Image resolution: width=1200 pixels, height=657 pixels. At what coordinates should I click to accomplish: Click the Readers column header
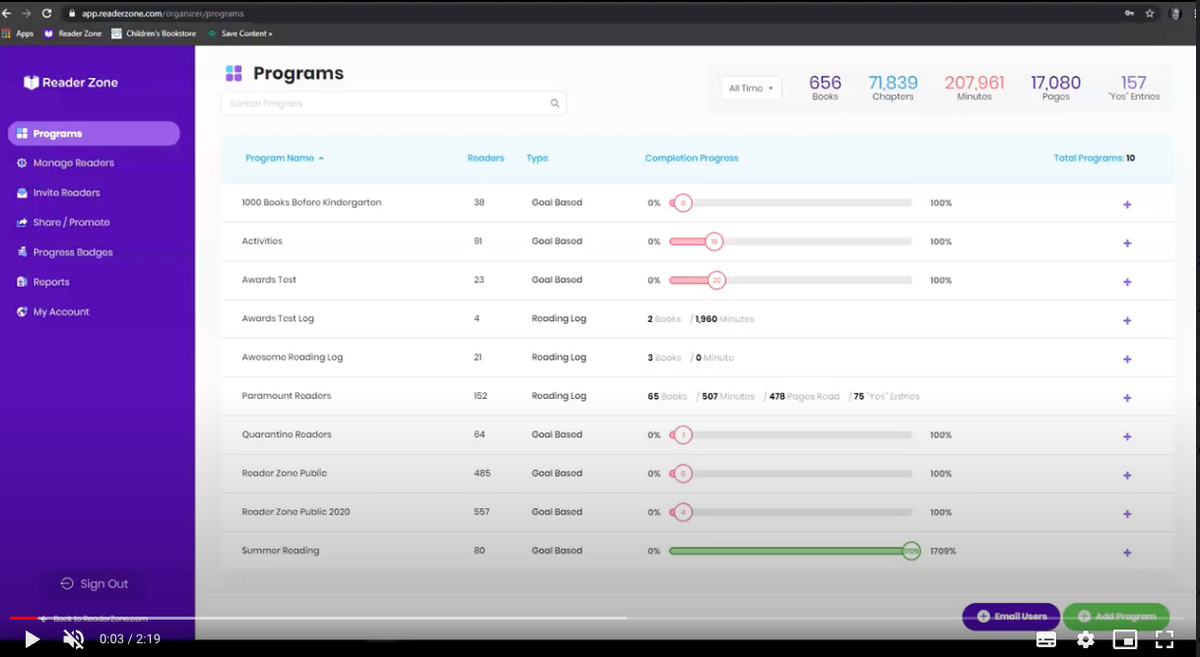click(486, 158)
